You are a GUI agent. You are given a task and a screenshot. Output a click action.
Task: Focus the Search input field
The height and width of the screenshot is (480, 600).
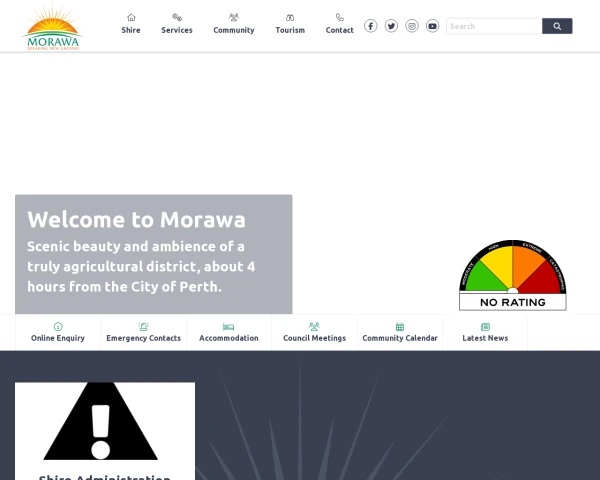[x=493, y=26]
